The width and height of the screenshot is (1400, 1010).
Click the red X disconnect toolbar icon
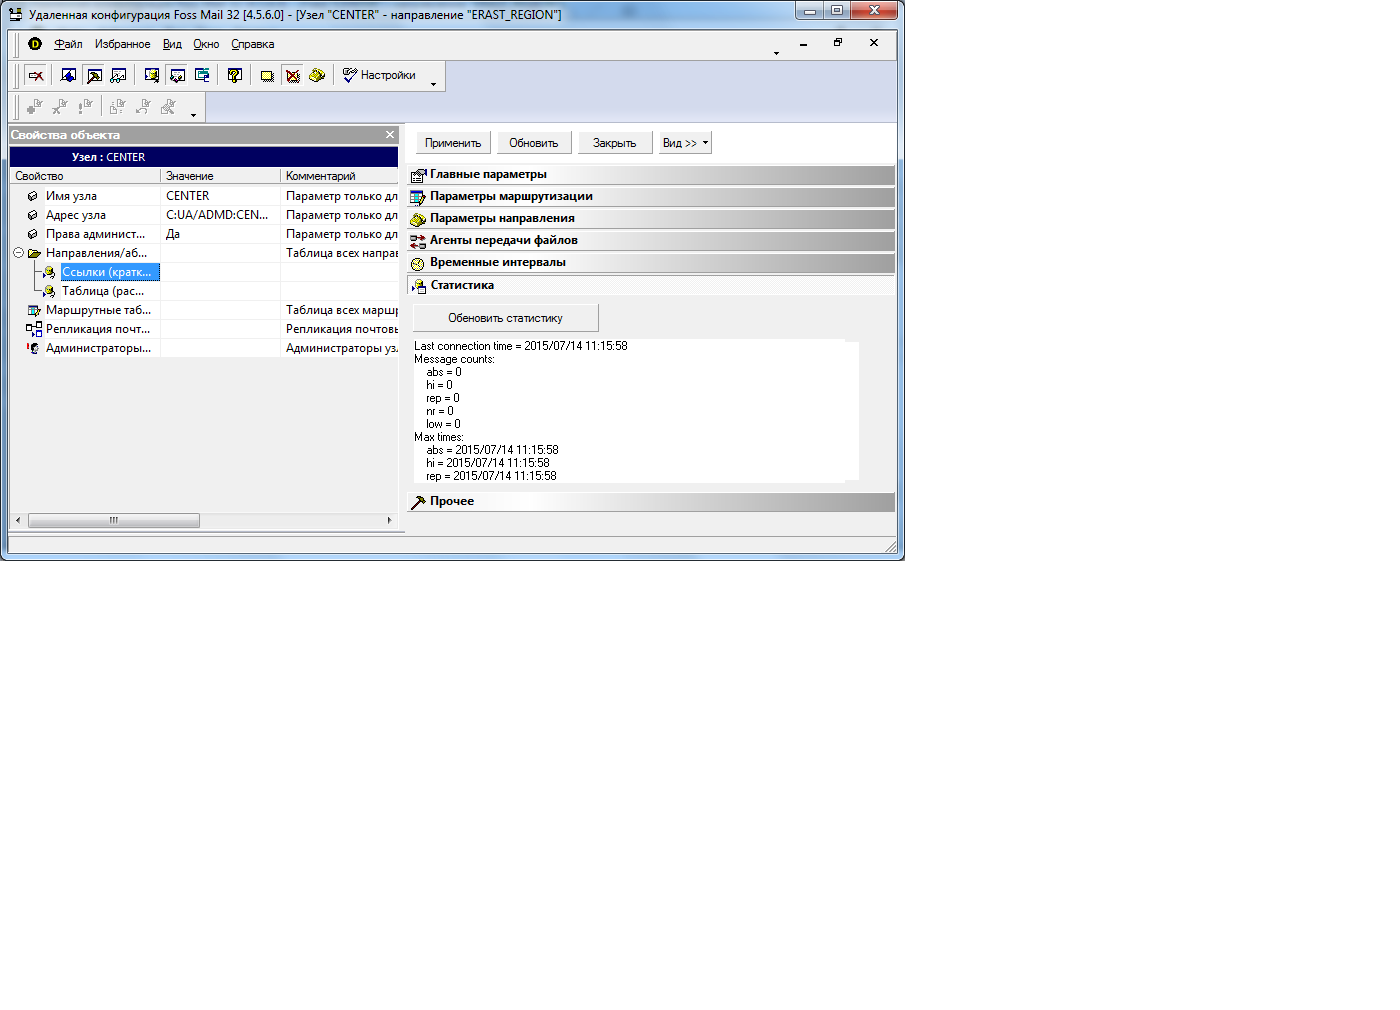[36, 75]
